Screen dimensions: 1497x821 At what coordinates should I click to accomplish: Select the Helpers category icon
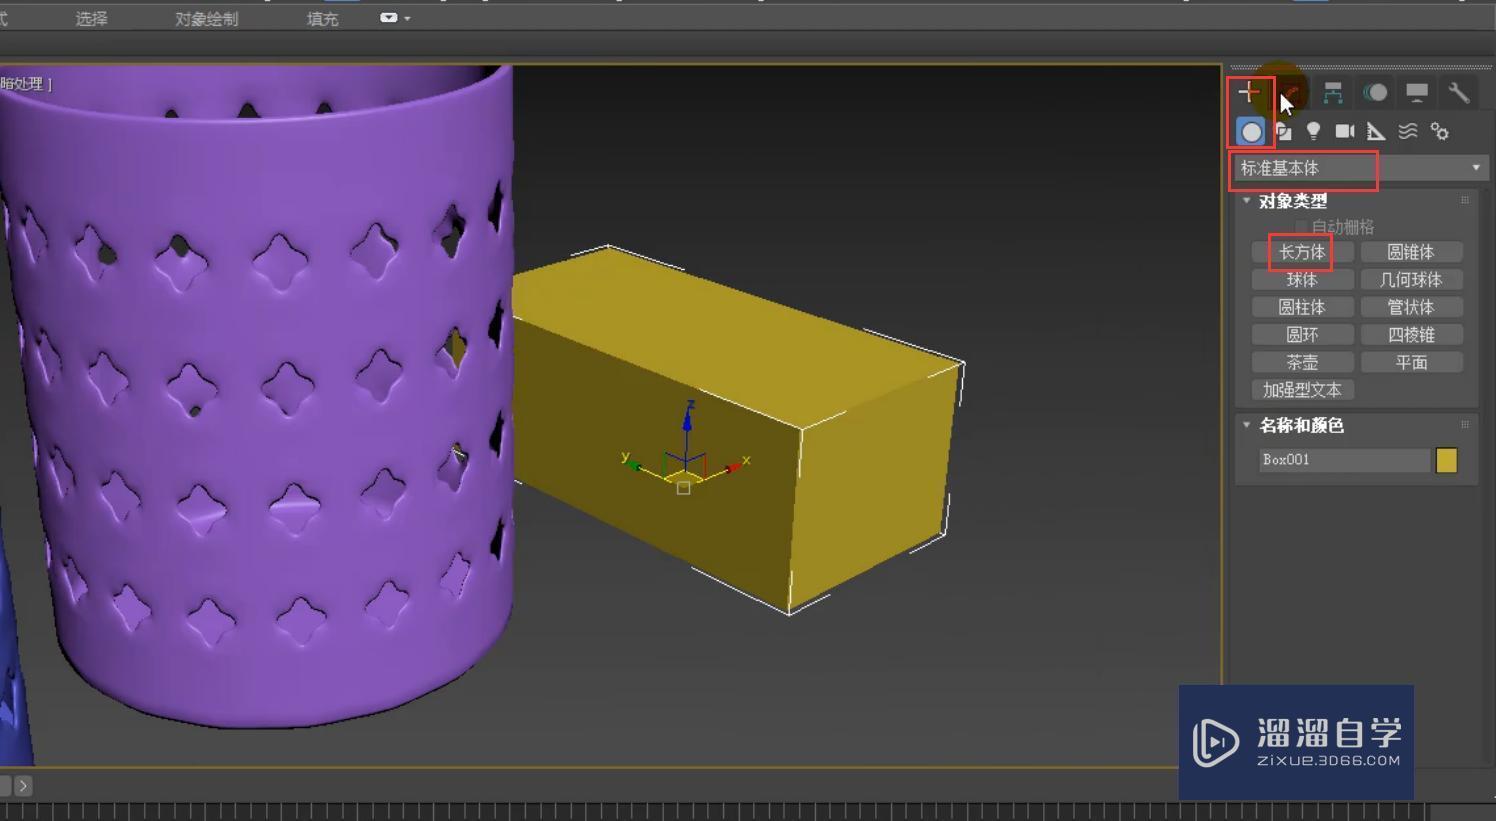pyautogui.click(x=1376, y=131)
